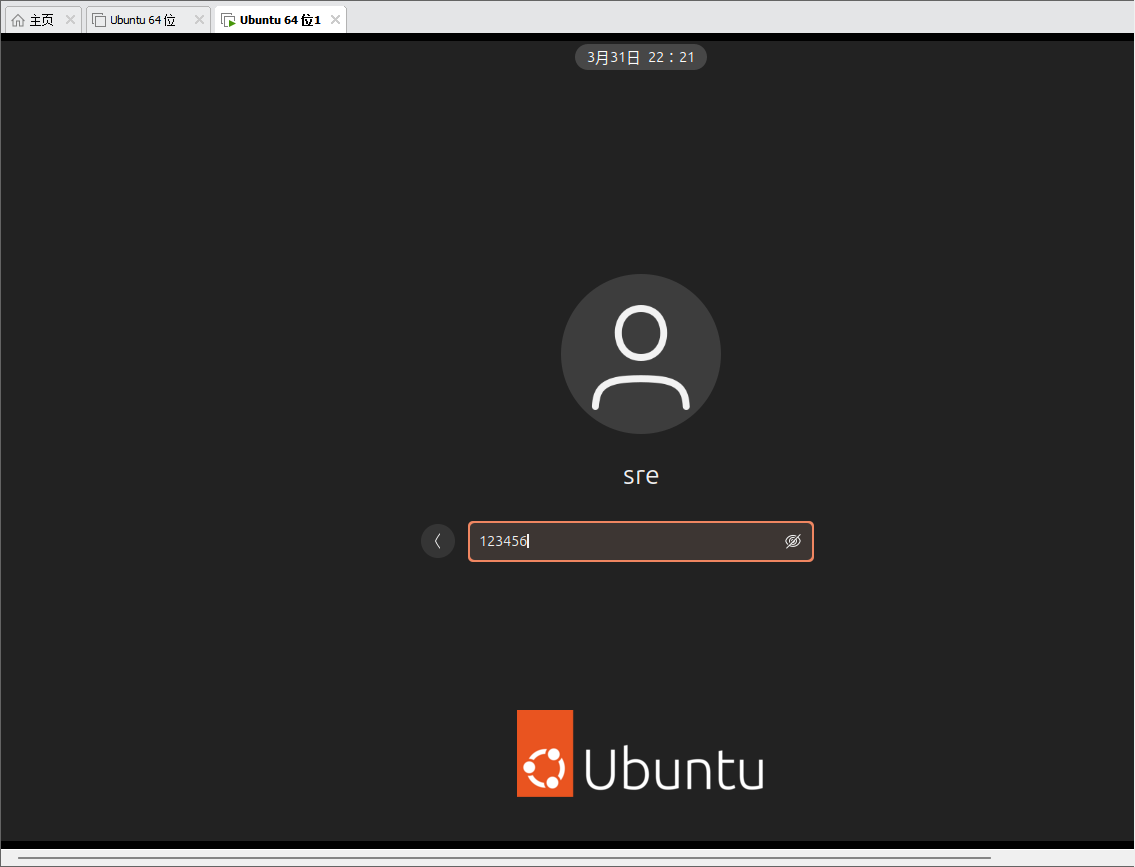Click the VM icon on Ubuntu 64 位 tab
Viewport: 1135px width, 867px height.
tap(99, 20)
